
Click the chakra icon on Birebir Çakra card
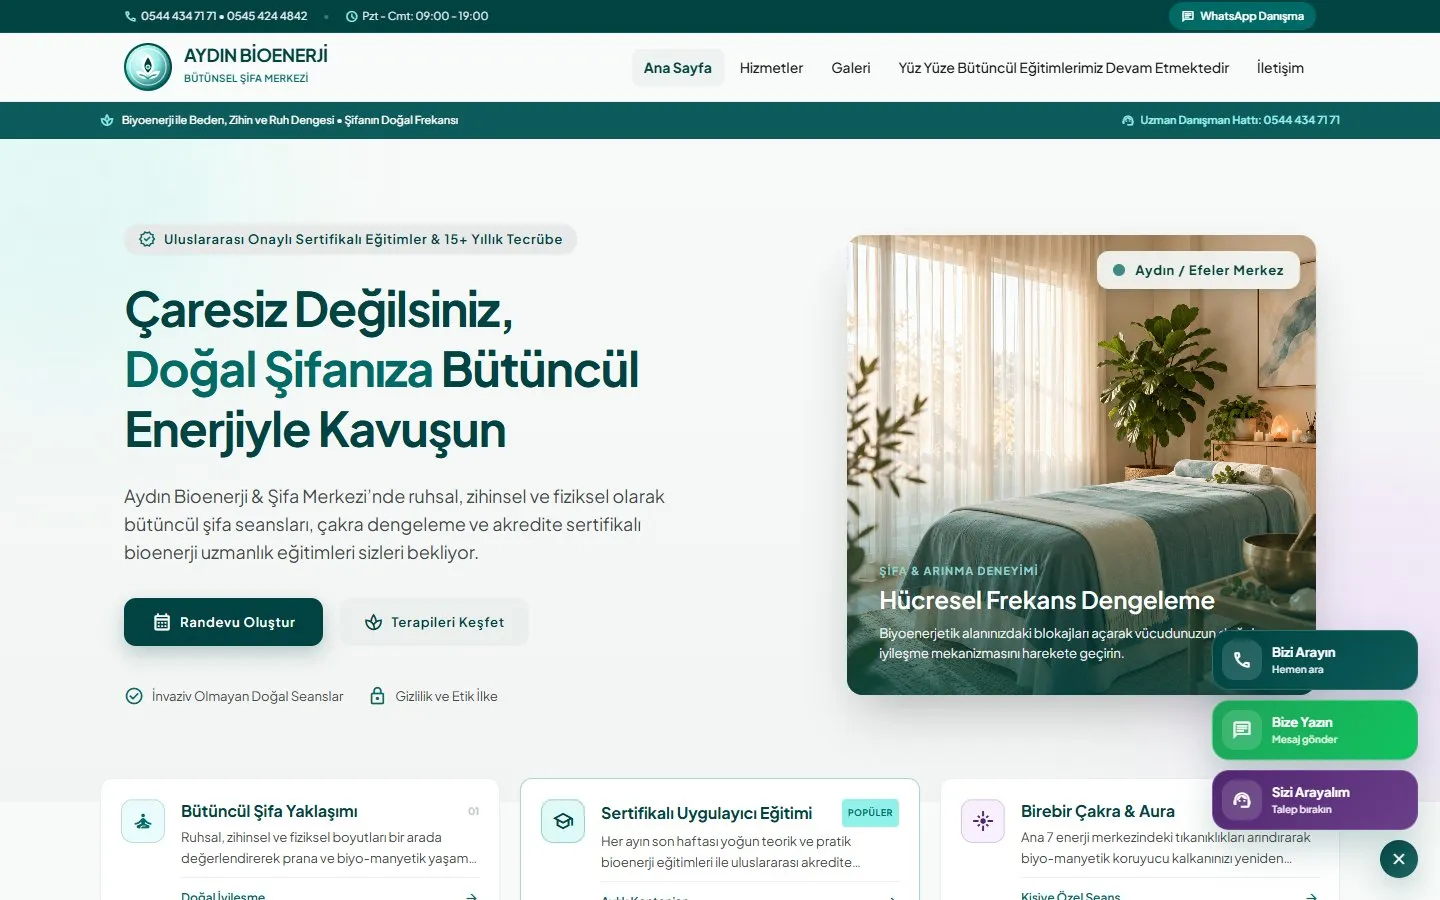click(983, 821)
